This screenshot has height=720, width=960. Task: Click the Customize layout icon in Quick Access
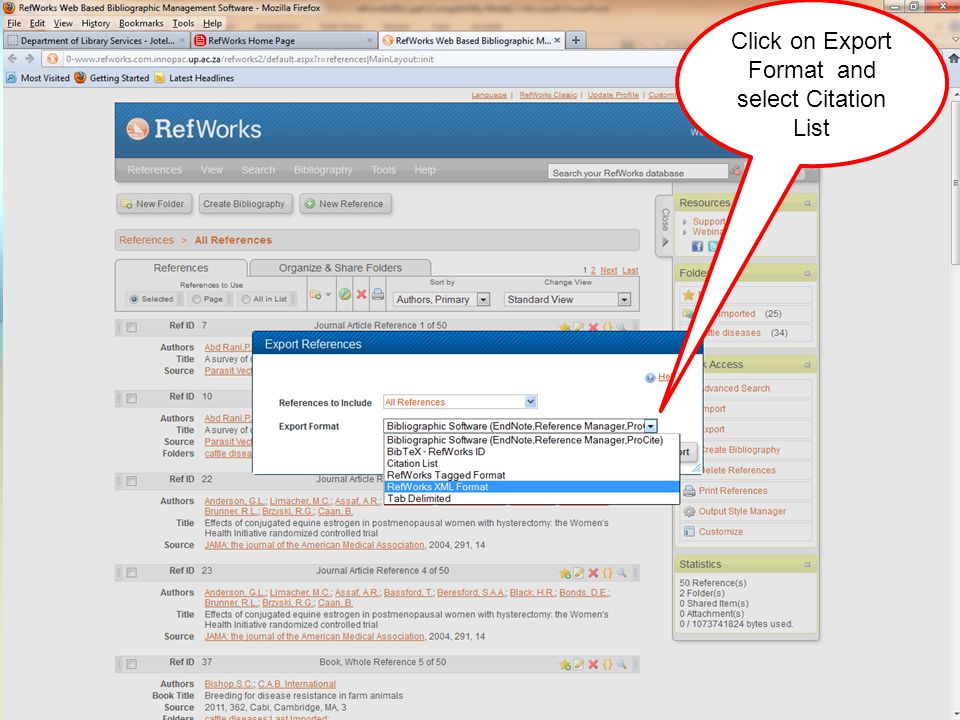[689, 531]
